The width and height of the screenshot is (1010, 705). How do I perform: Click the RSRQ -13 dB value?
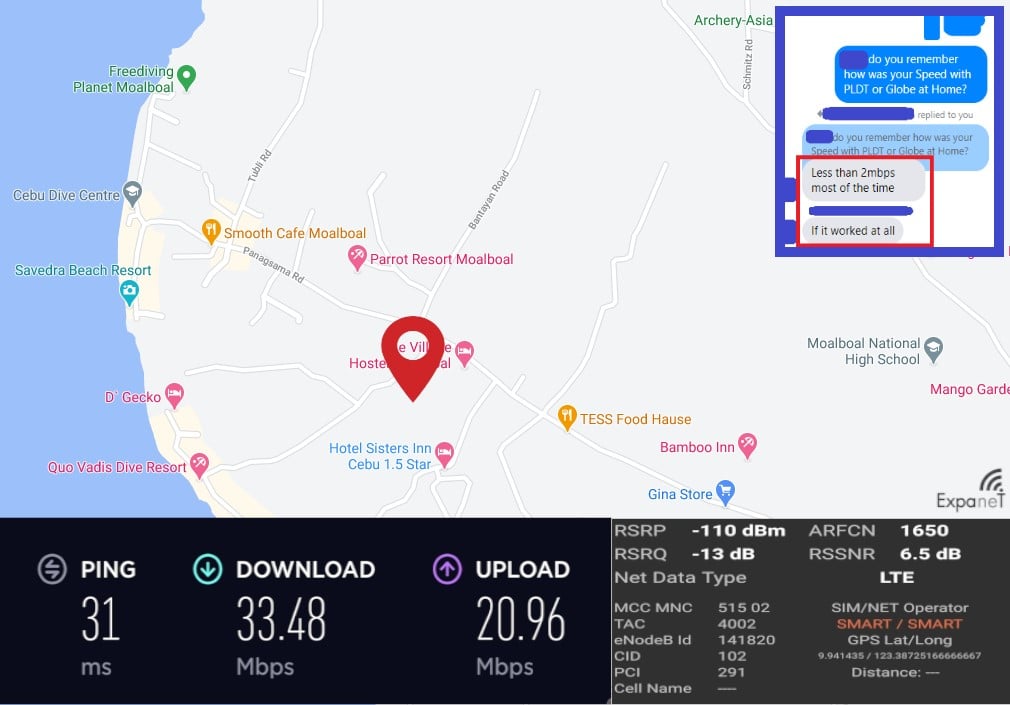[x=723, y=554]
